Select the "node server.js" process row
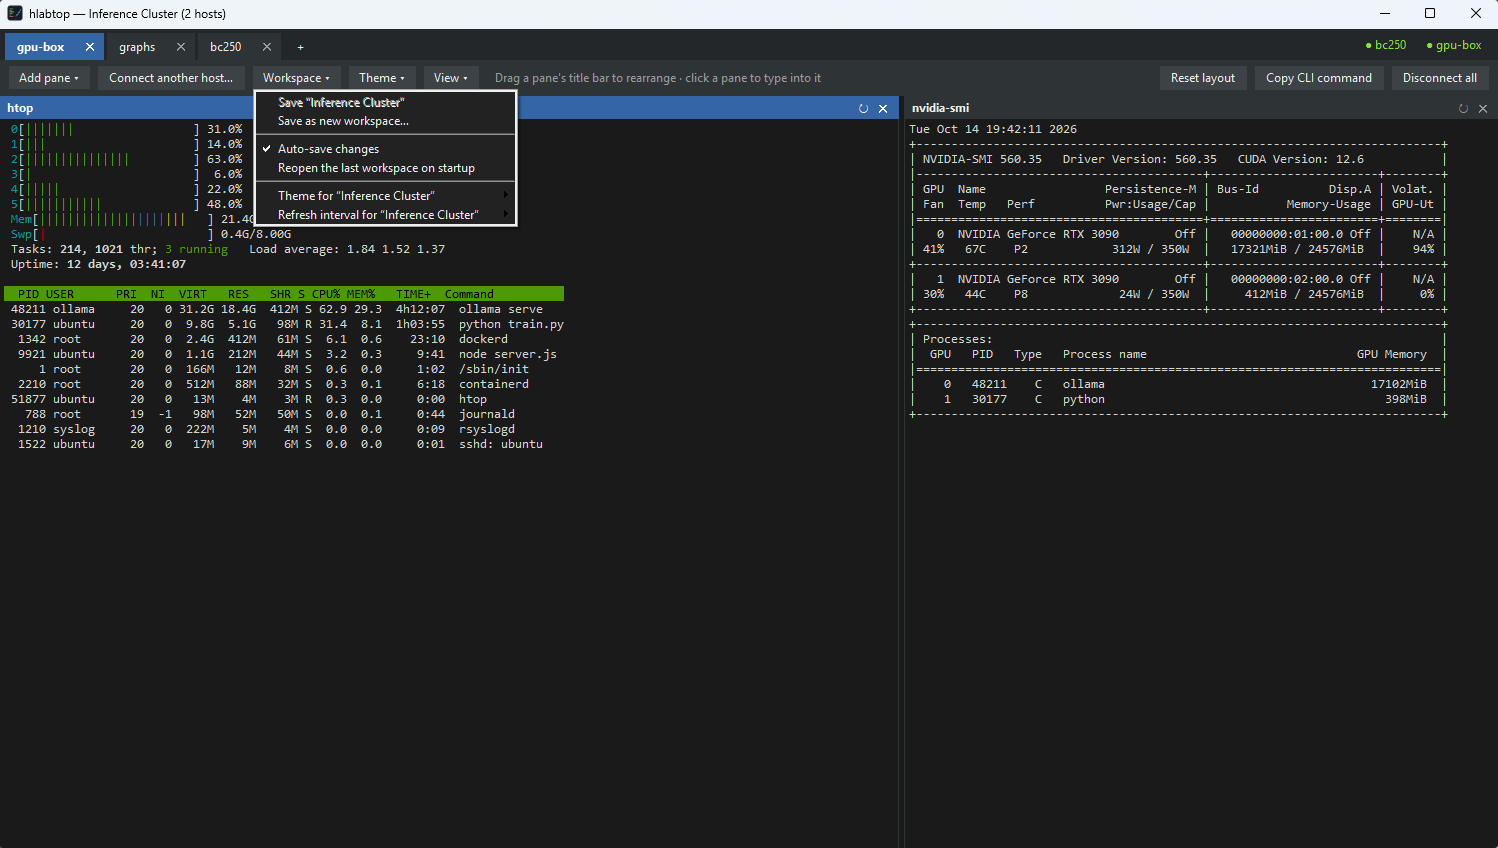 [x=284, y=354]
